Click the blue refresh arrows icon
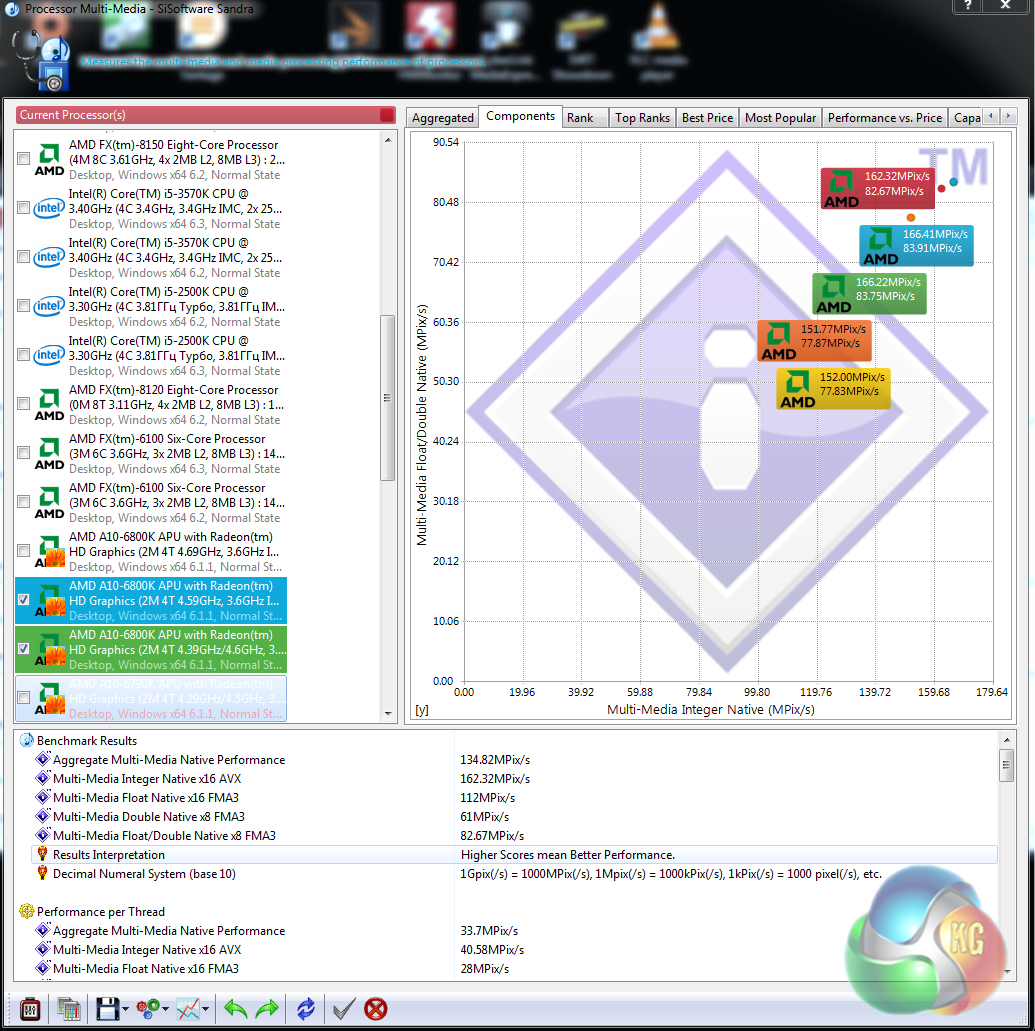This screenshot has height=1031, width=1035. (x=306, y=1009)
